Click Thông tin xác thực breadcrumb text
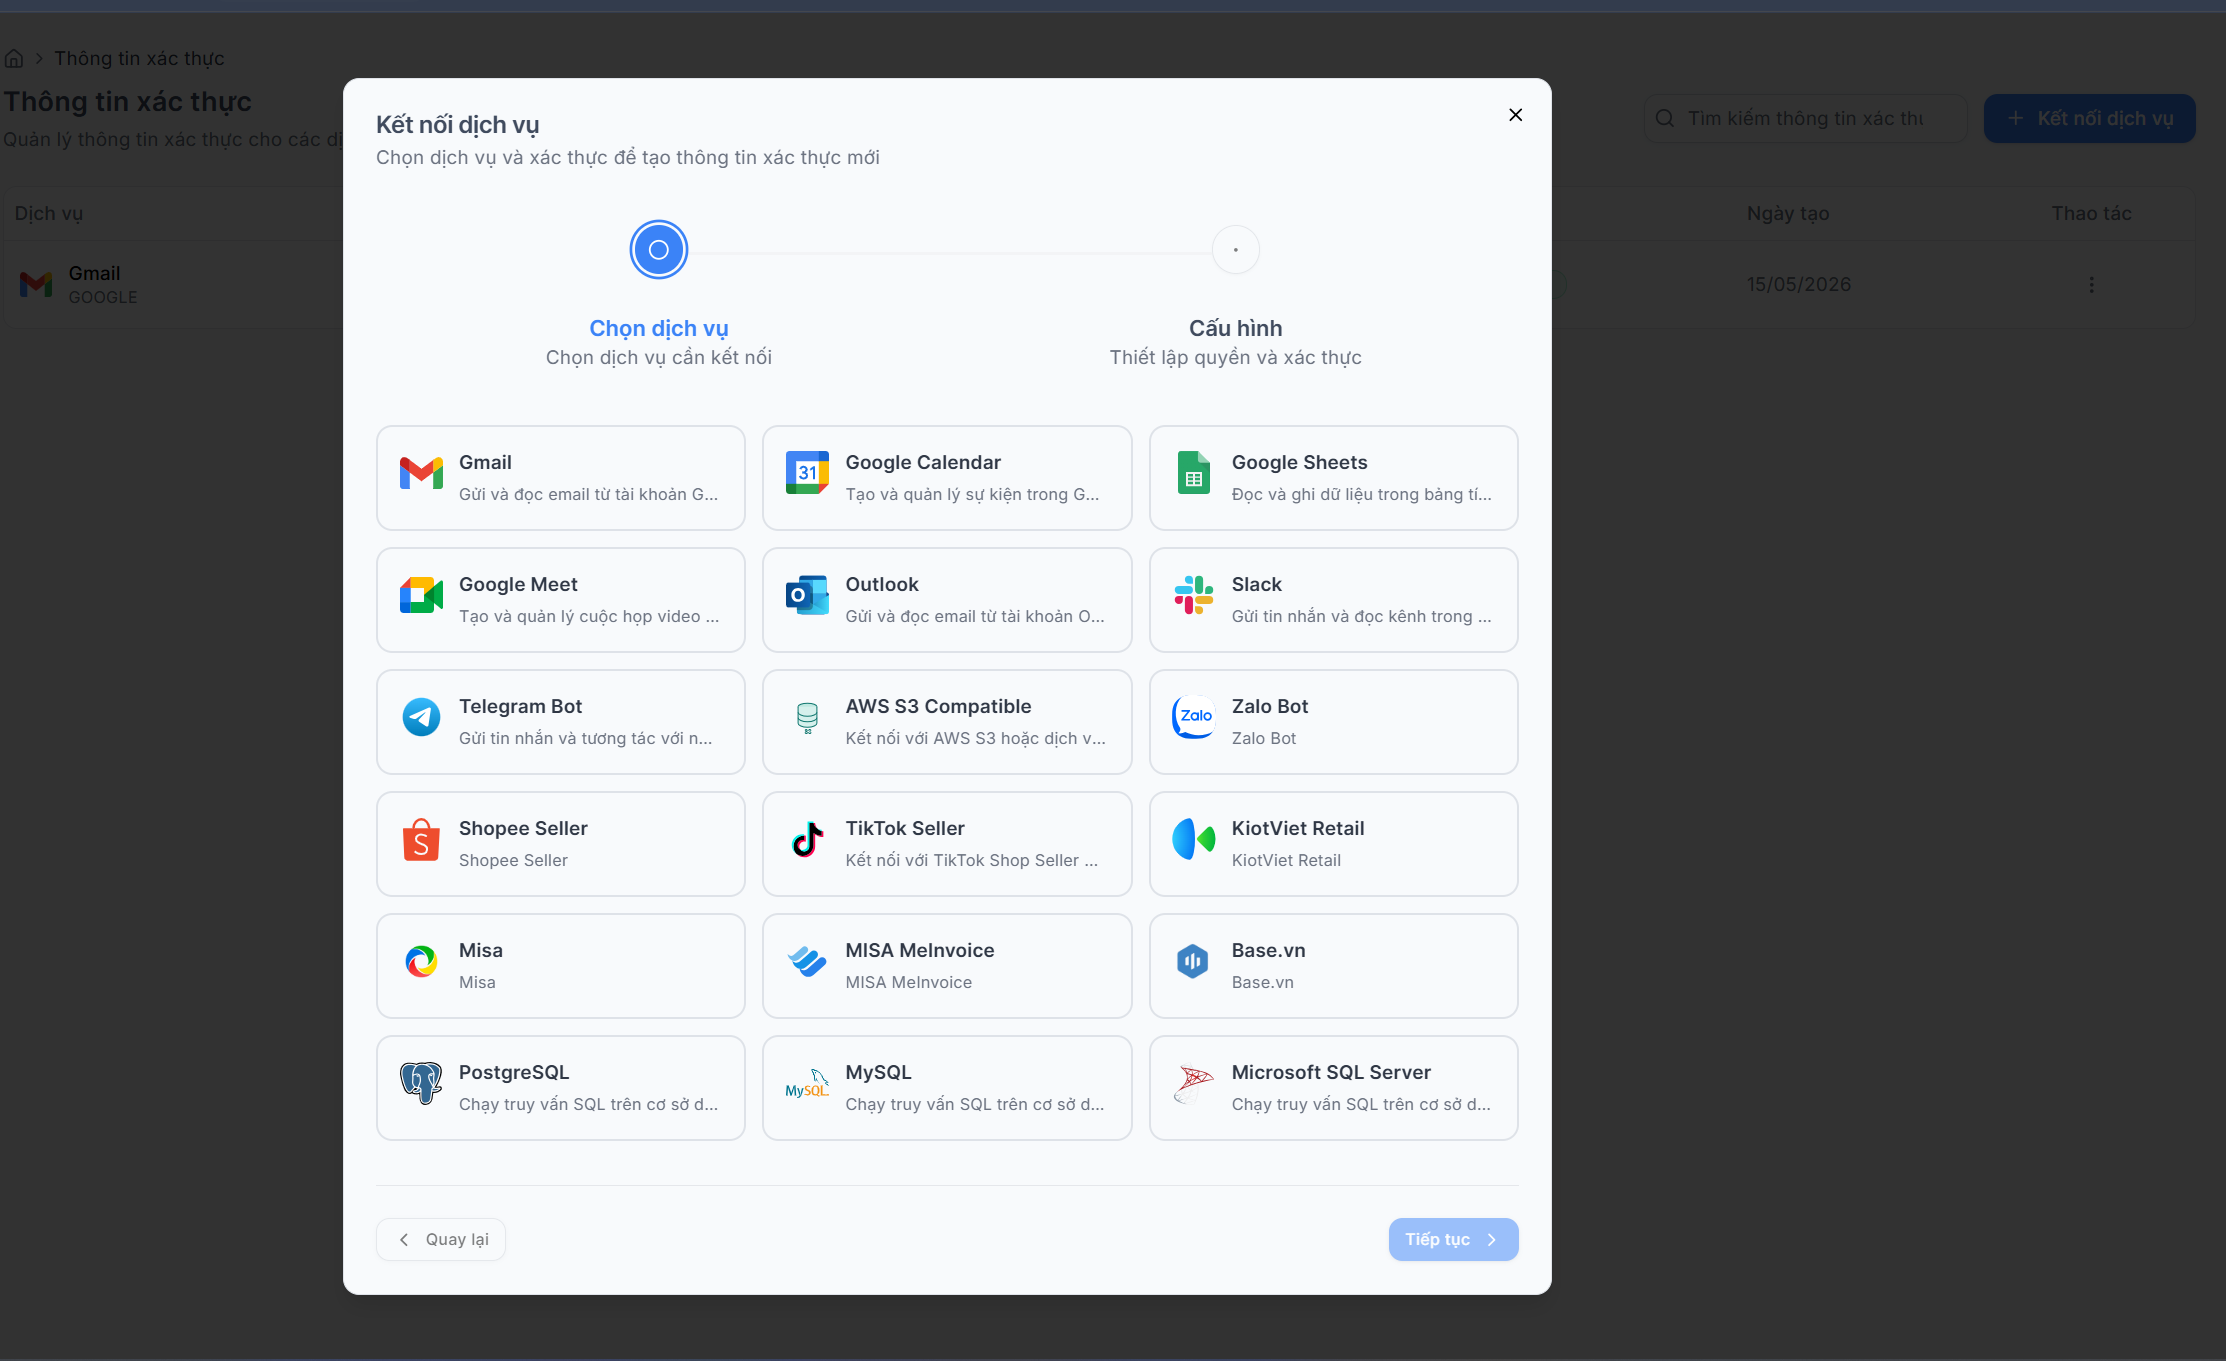Image resolution: width=2226 pixels, height=1361 pixels. (x=139, y=59)
